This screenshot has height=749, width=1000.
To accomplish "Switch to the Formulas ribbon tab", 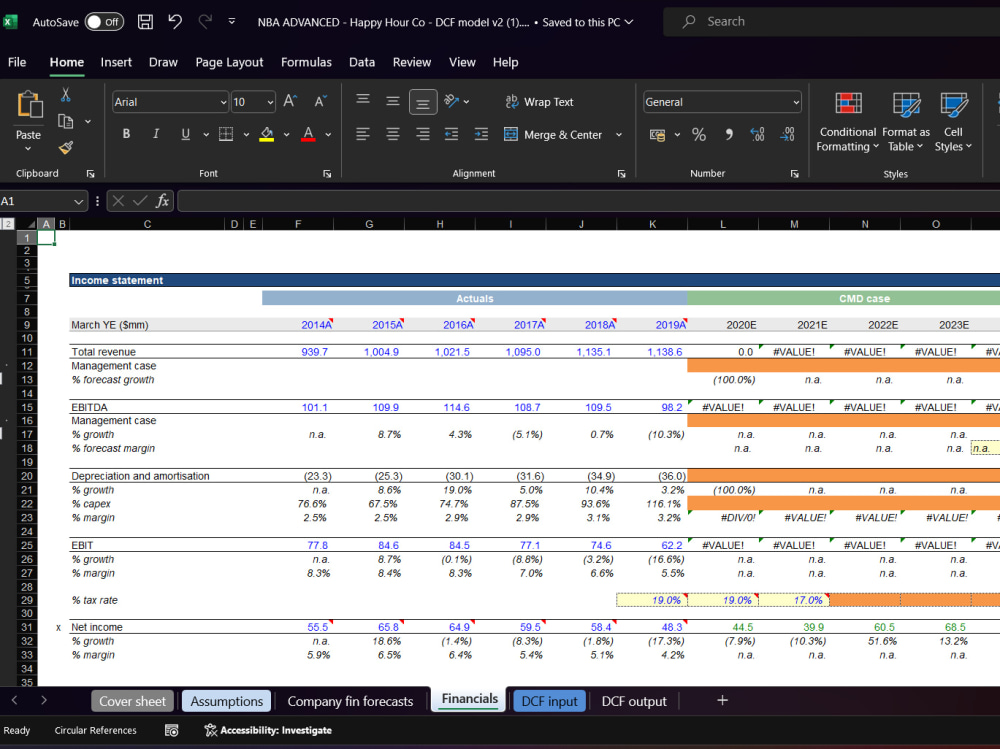I will pyautogui.click(x=306, y=62).
